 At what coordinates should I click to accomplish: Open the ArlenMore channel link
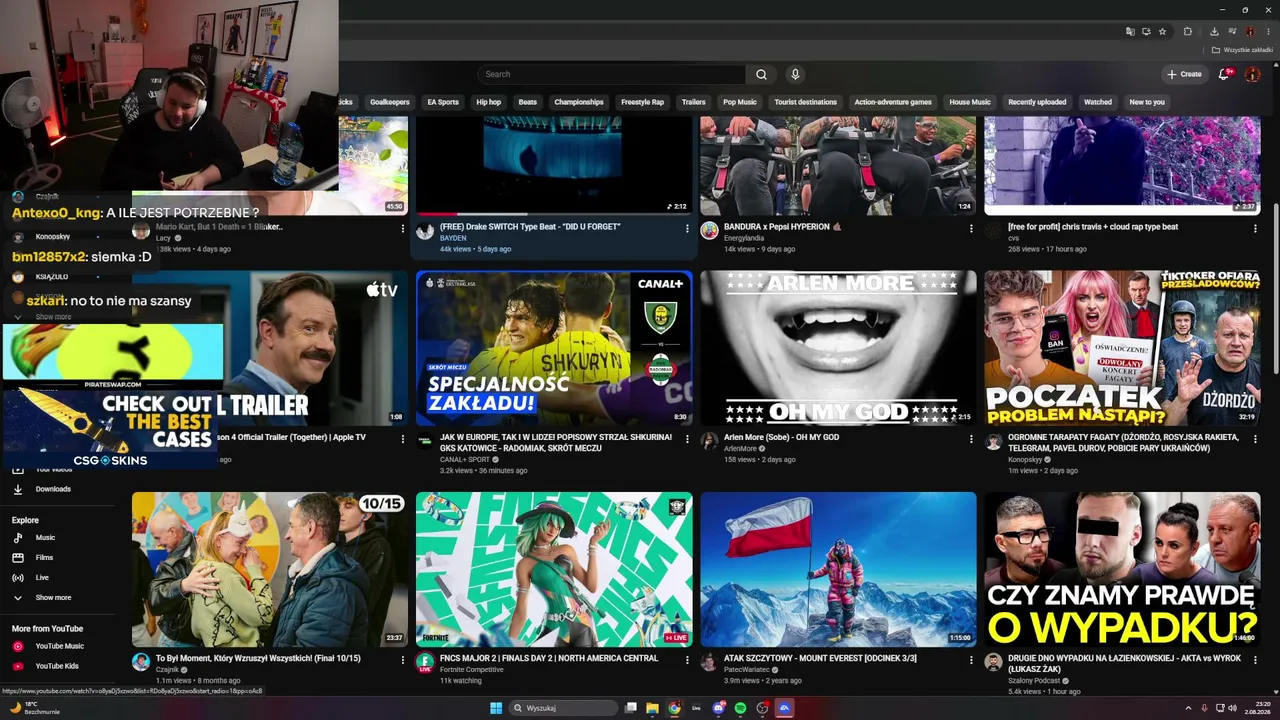tap(741, 449)
